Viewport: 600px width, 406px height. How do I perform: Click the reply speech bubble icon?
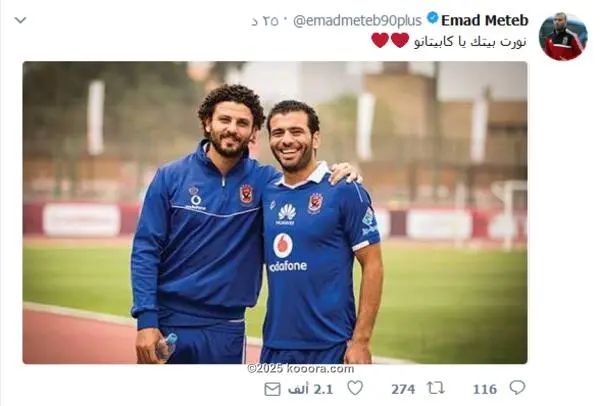[x=517, y=387]
